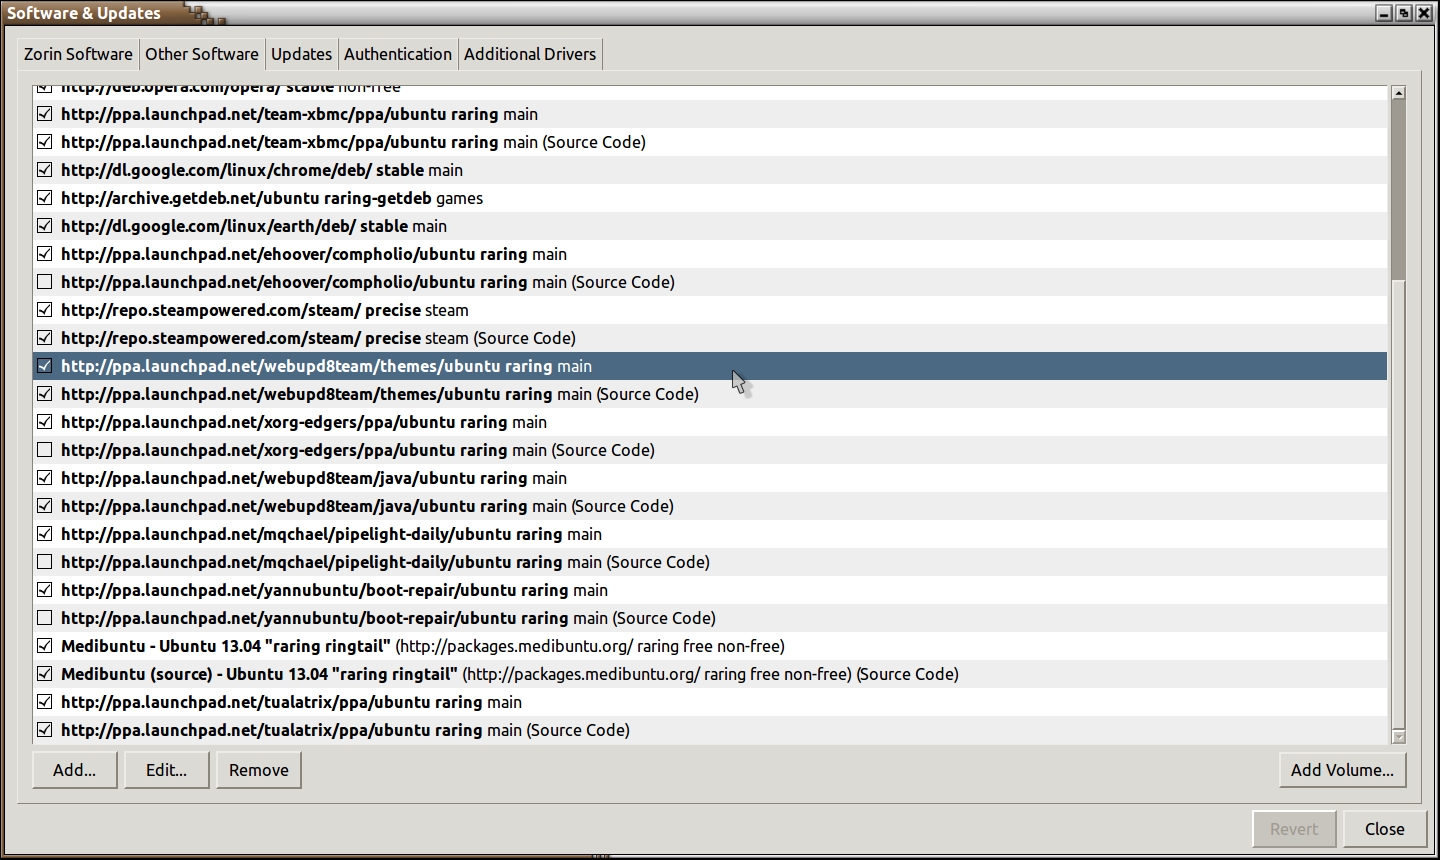The width and height of the screenshot is (1440, 860).
Task: Uncheck the Google Chrome stable main repository
Action: pos(45,170)
